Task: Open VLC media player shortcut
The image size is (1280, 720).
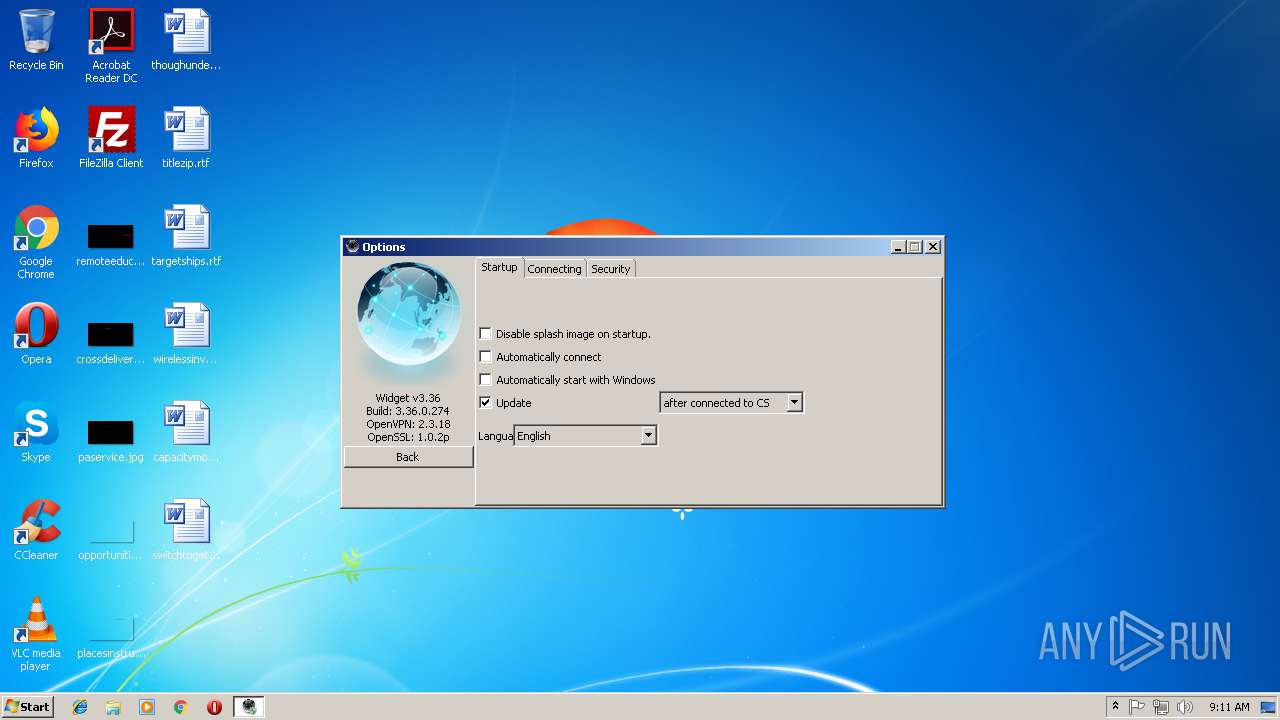Action: coord(36,634)
